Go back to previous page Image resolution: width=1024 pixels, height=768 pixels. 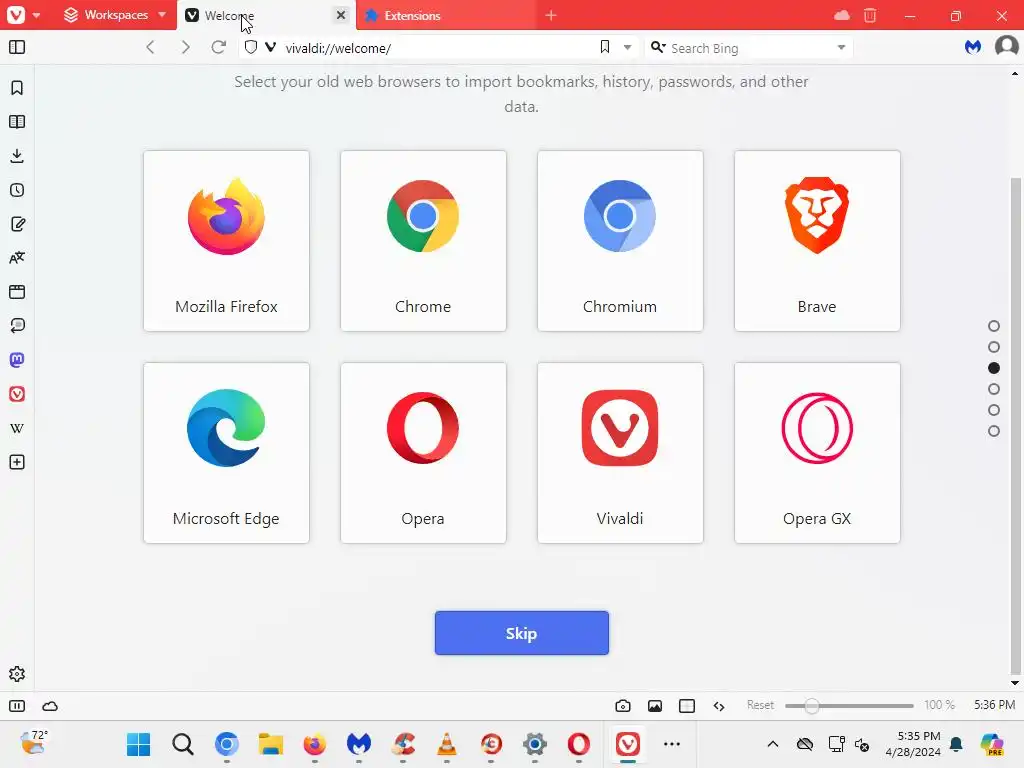[x=150, y=47]
